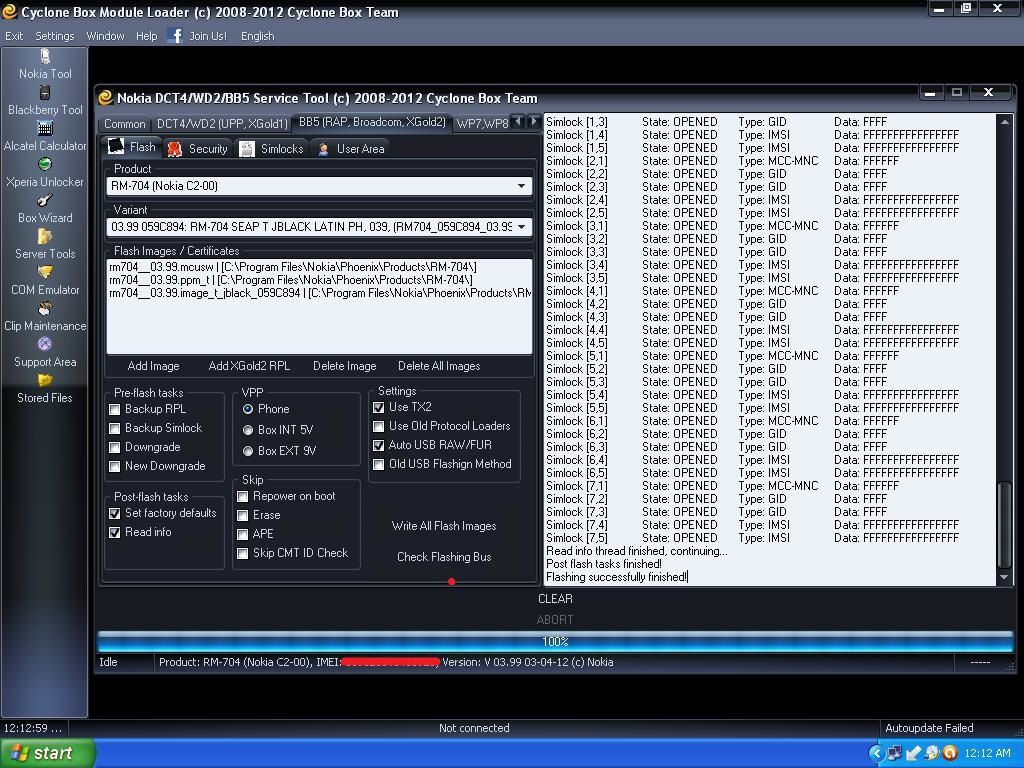Click the Windows start button
1024x768 pixels.
click(48, 754)
